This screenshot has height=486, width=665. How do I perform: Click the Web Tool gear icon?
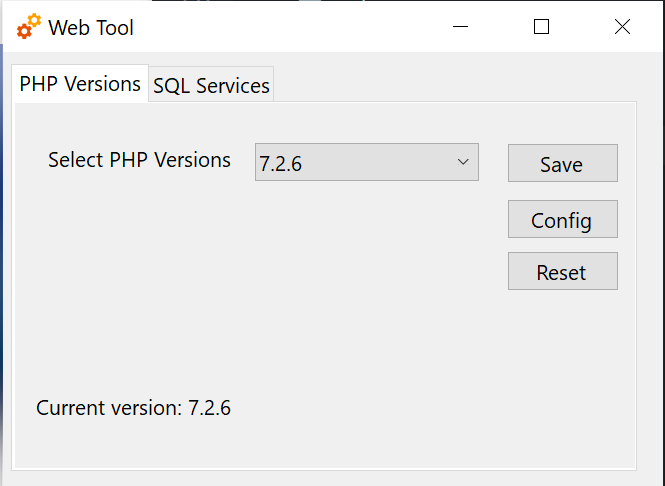[29, 27]
